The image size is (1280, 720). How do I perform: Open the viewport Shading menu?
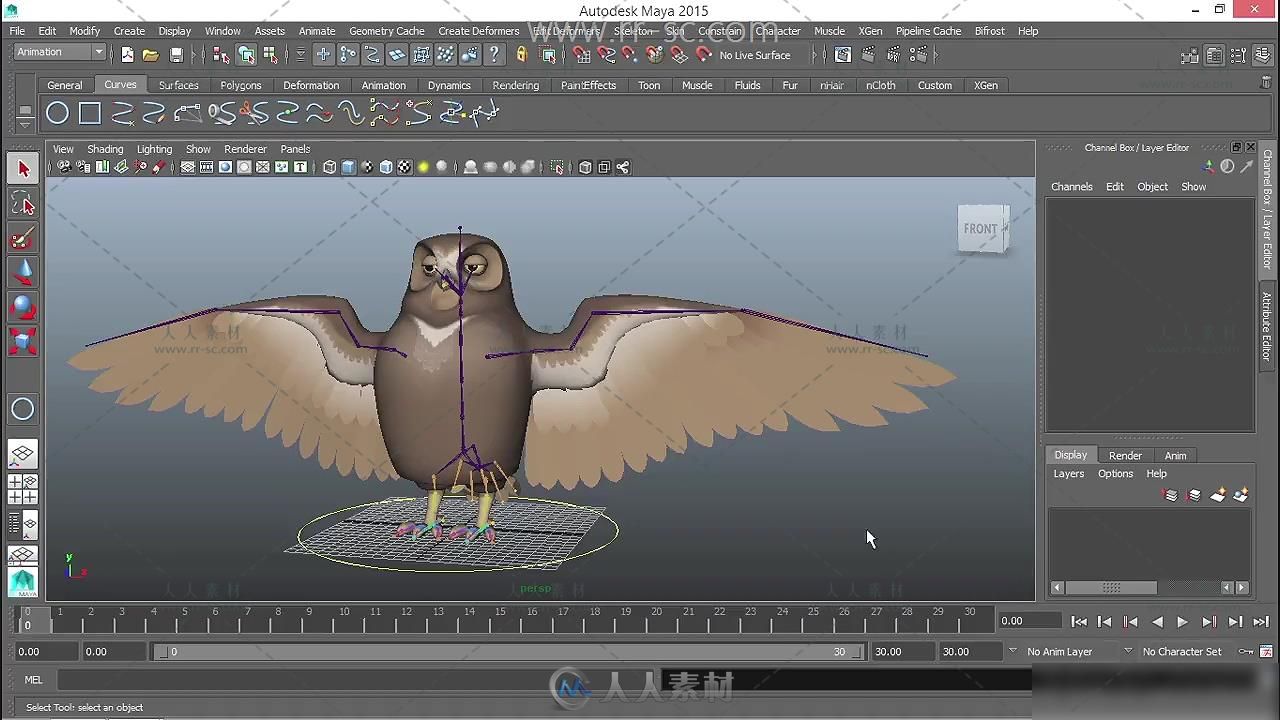pyautogui.click(x=105, y=149)
